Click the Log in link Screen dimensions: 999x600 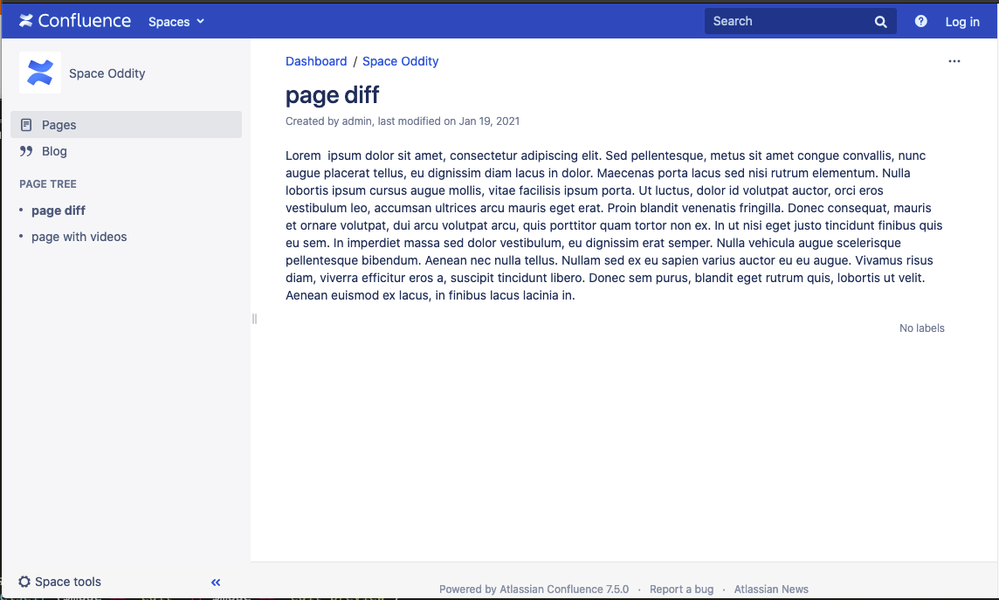click(x=962, y=22)
